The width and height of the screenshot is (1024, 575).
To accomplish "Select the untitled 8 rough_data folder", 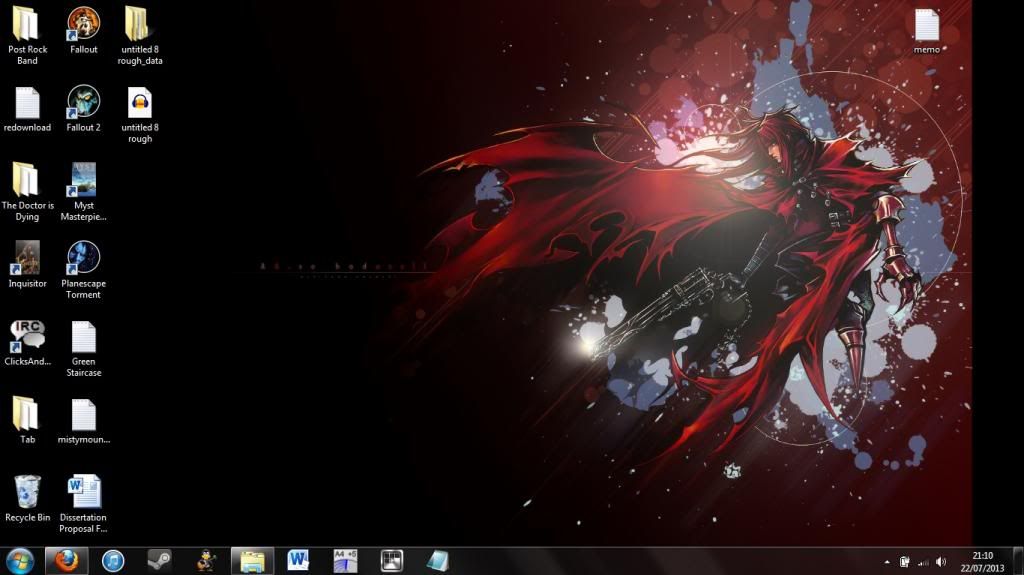I will pyautogui.click(x=140, y=35).
